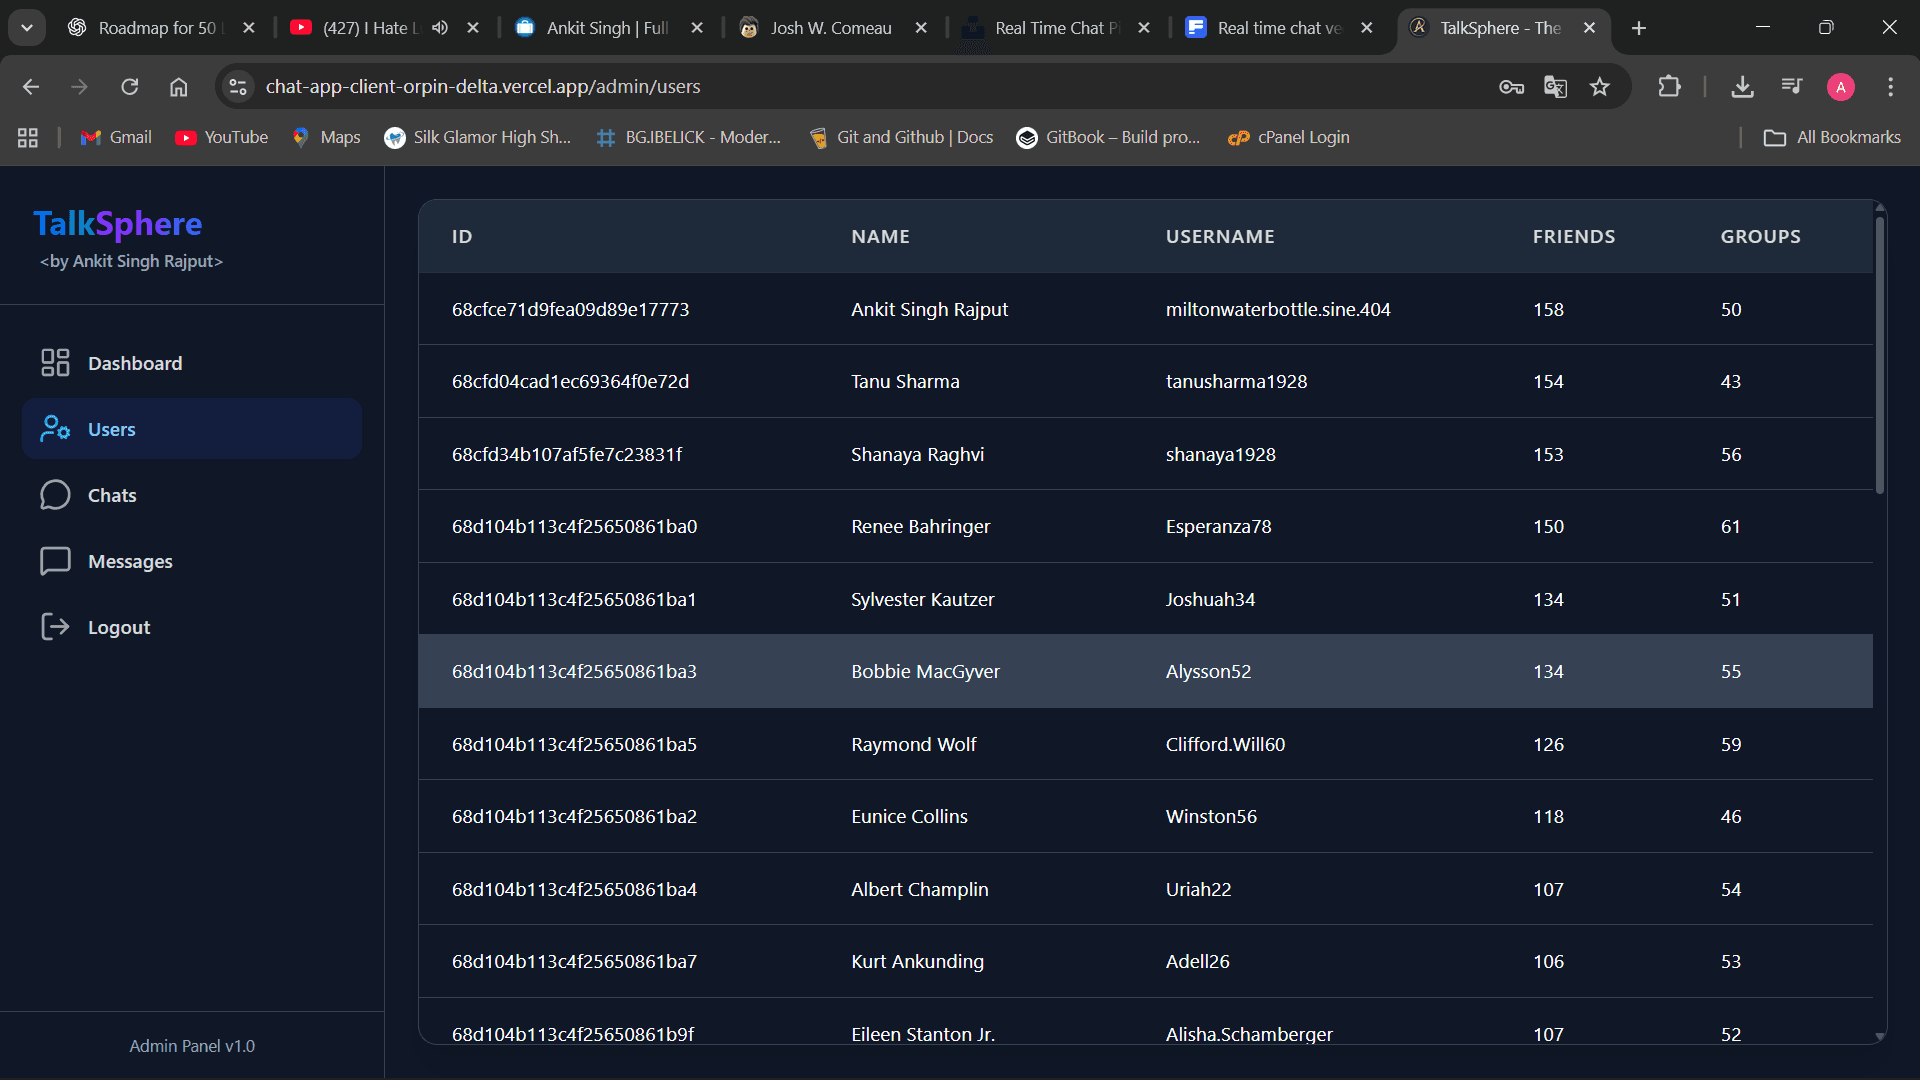
Task: Open the browser downloads icon
Action: click(1742, 87)
